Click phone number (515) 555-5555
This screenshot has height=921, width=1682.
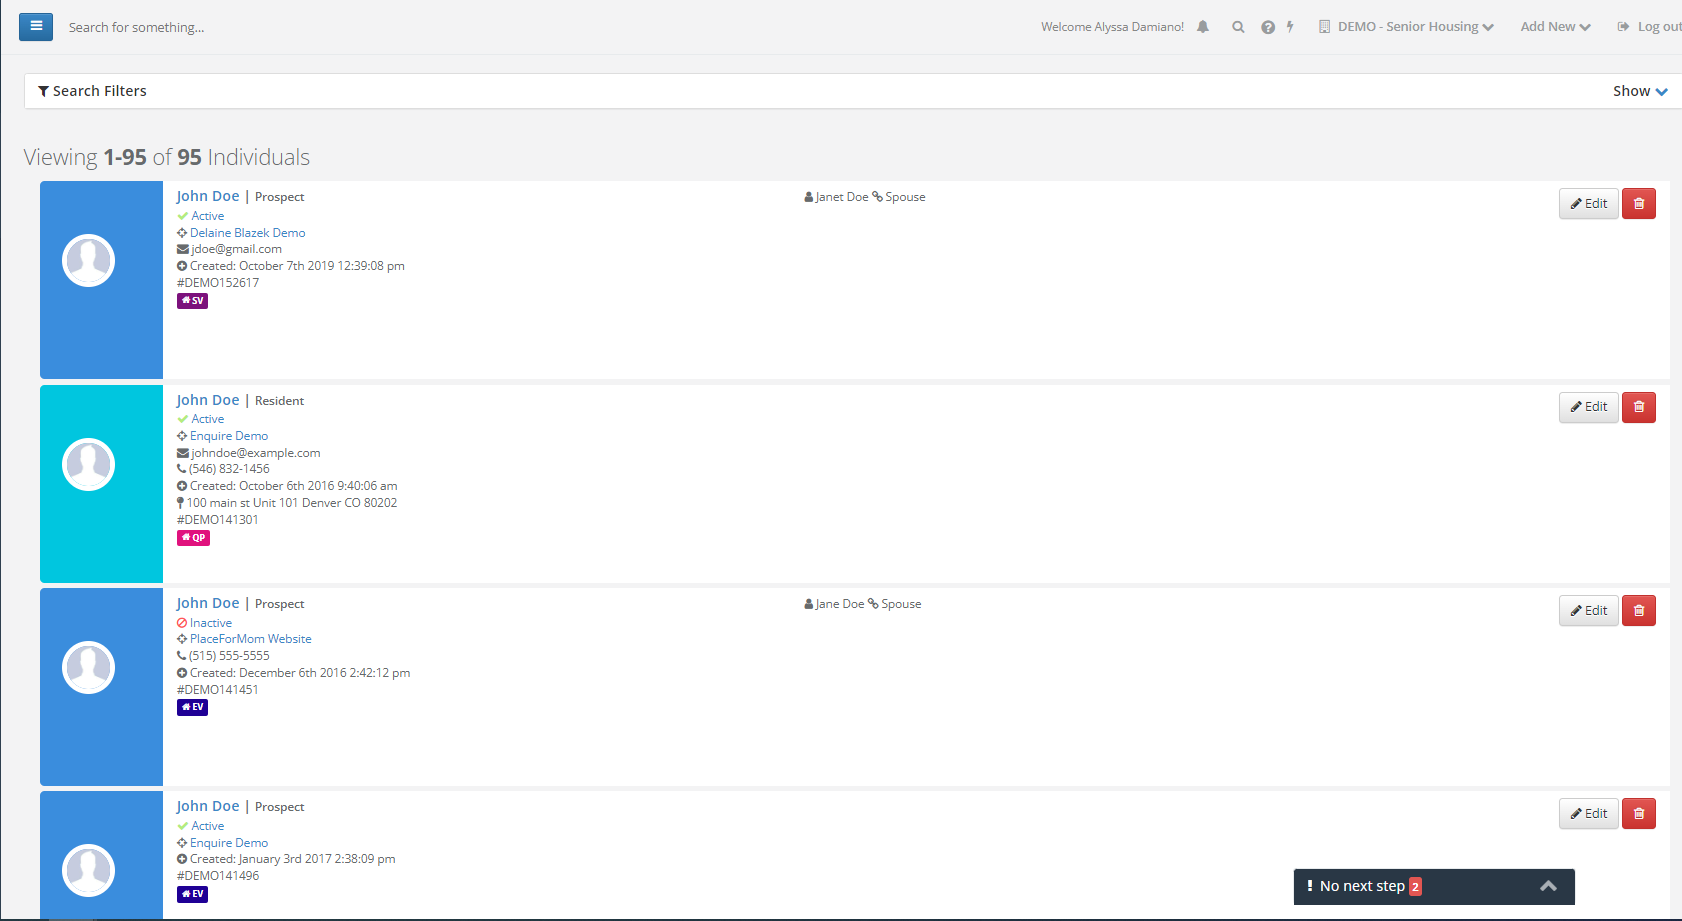click(229, 656)
